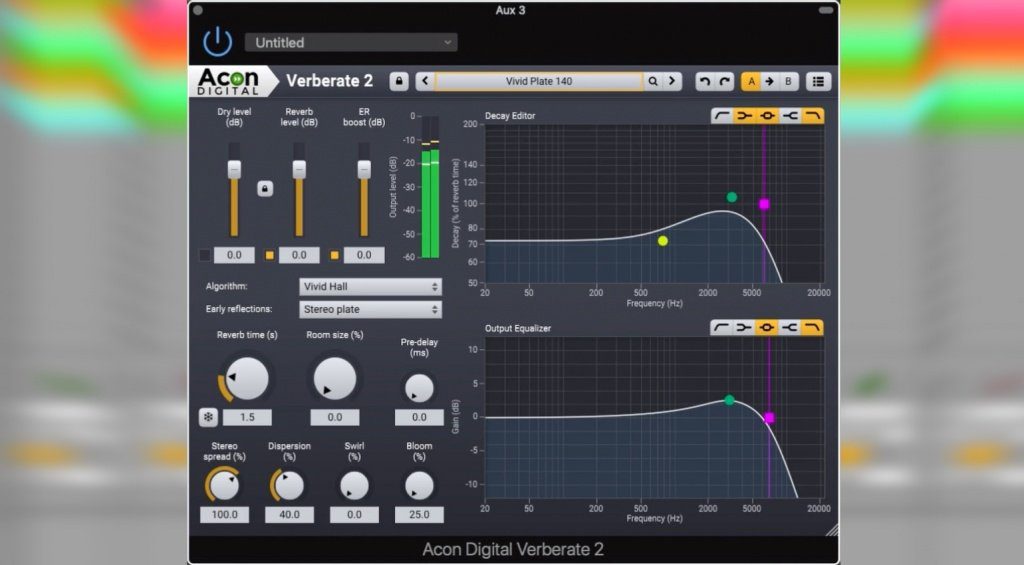Image resolution: width=1024 pixels, height=565 pixels.
Task: Toggle the plugin power bypass button
Action: pos(217,42)
